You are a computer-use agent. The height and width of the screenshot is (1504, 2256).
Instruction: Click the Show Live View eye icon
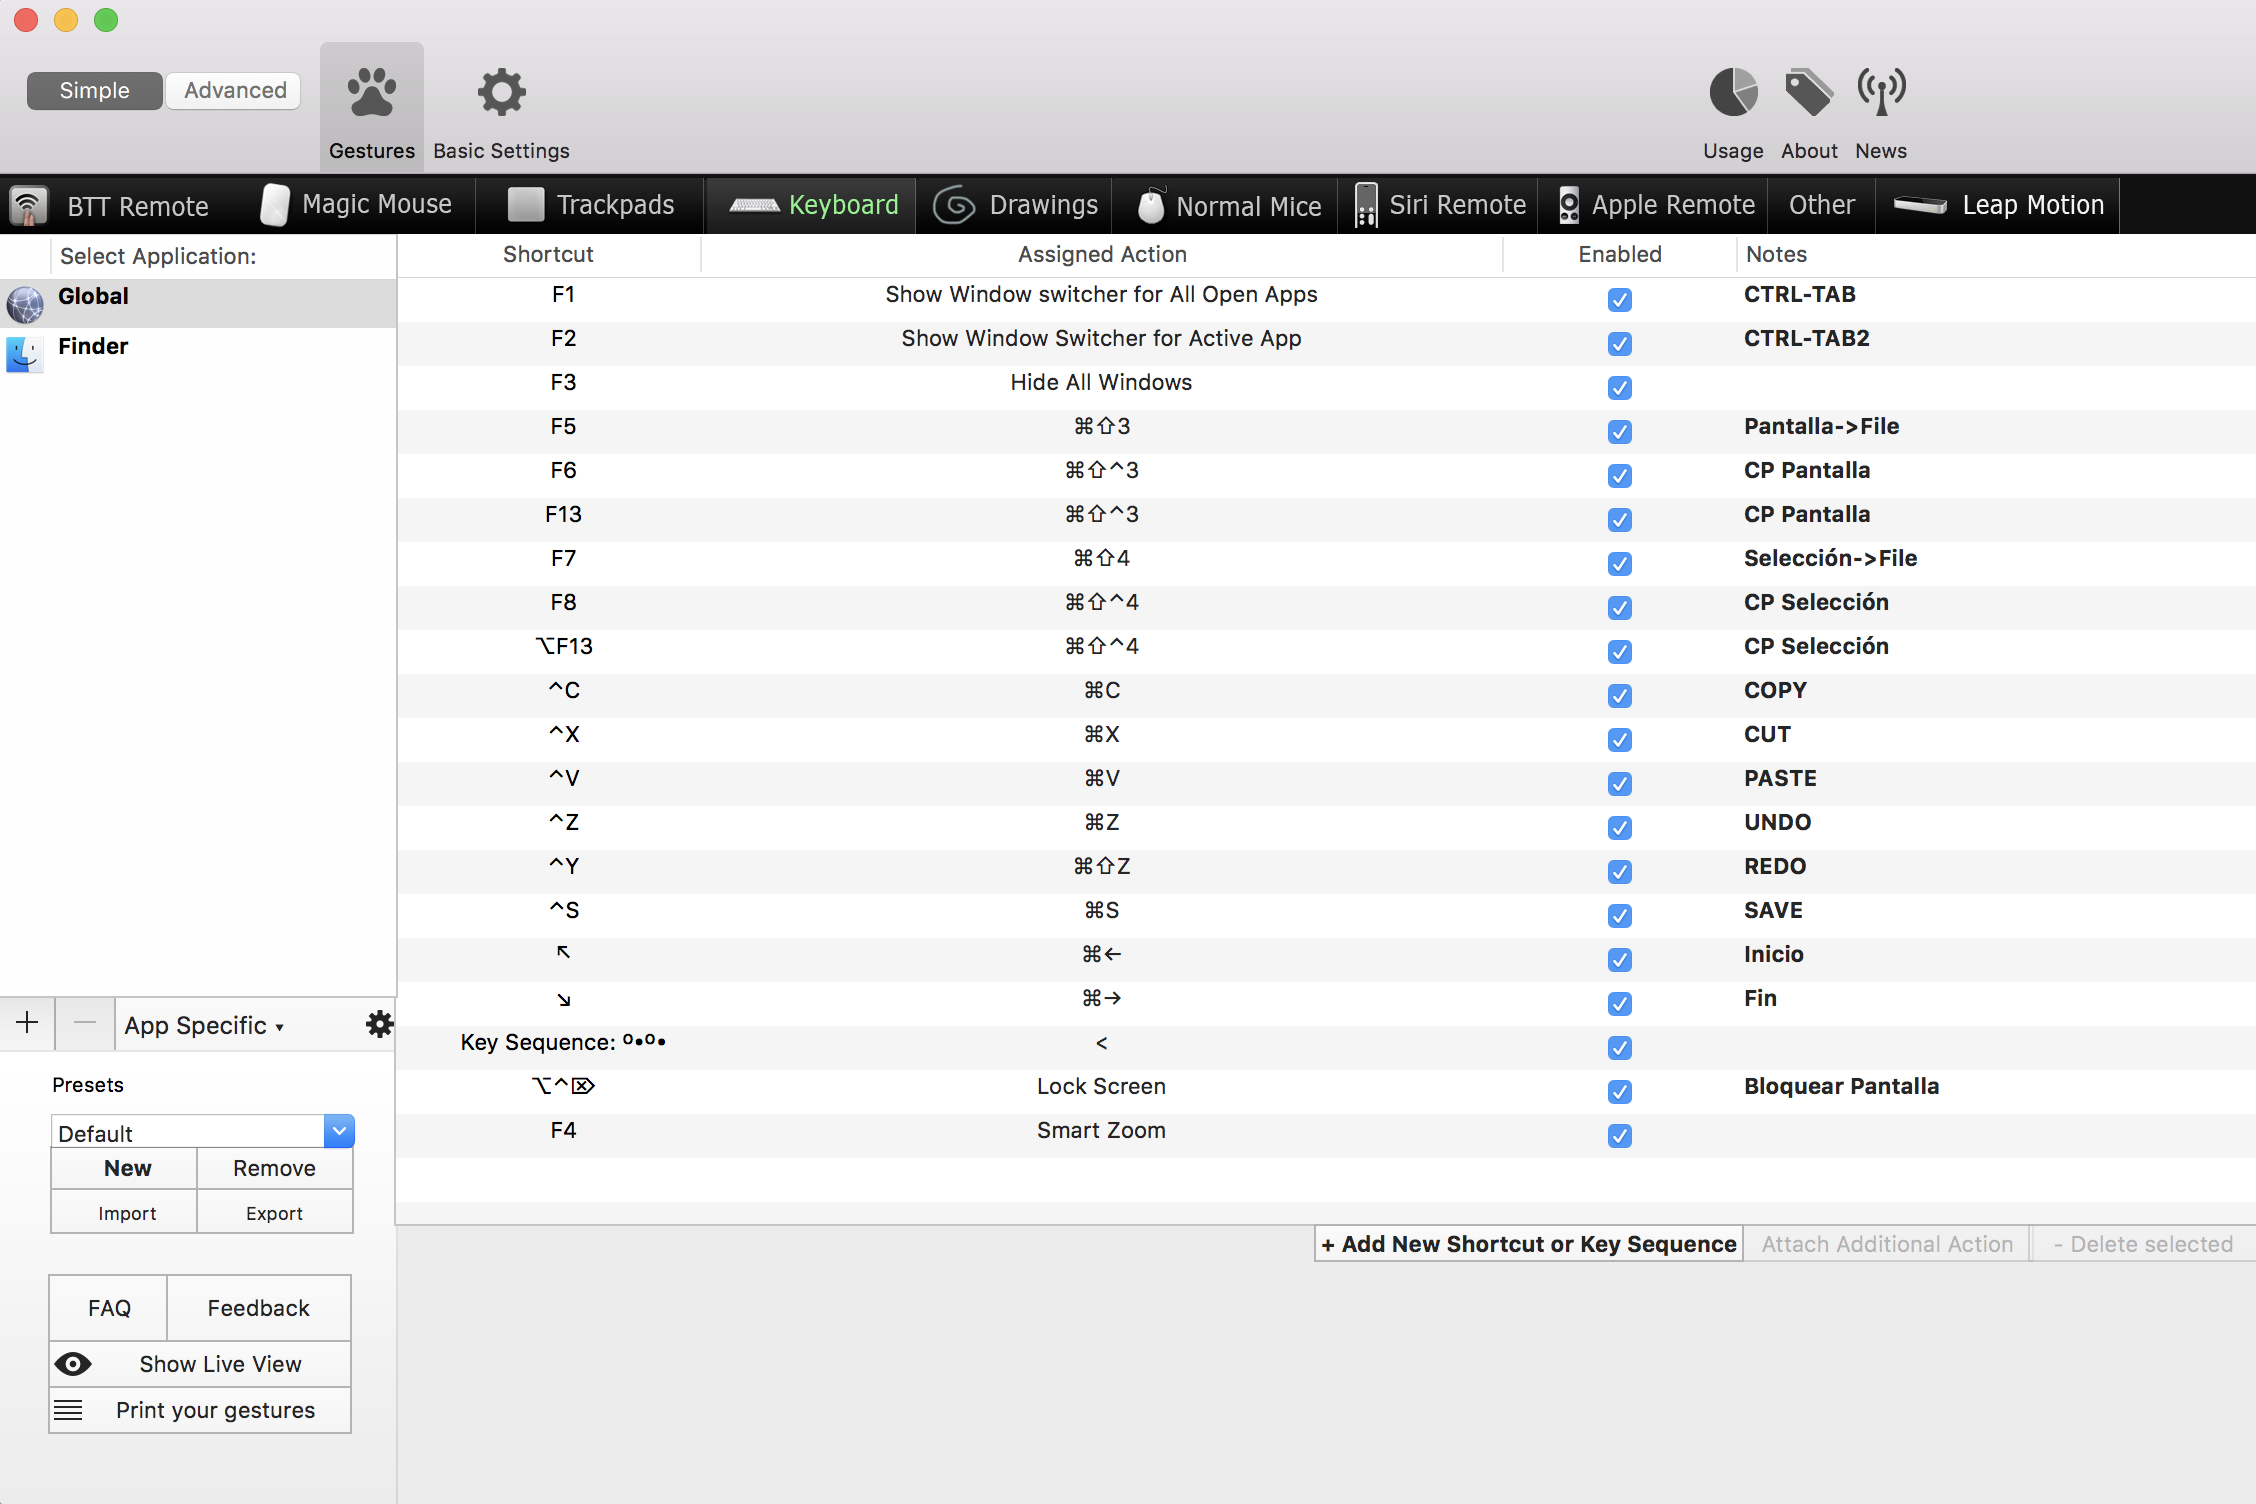73,1364
